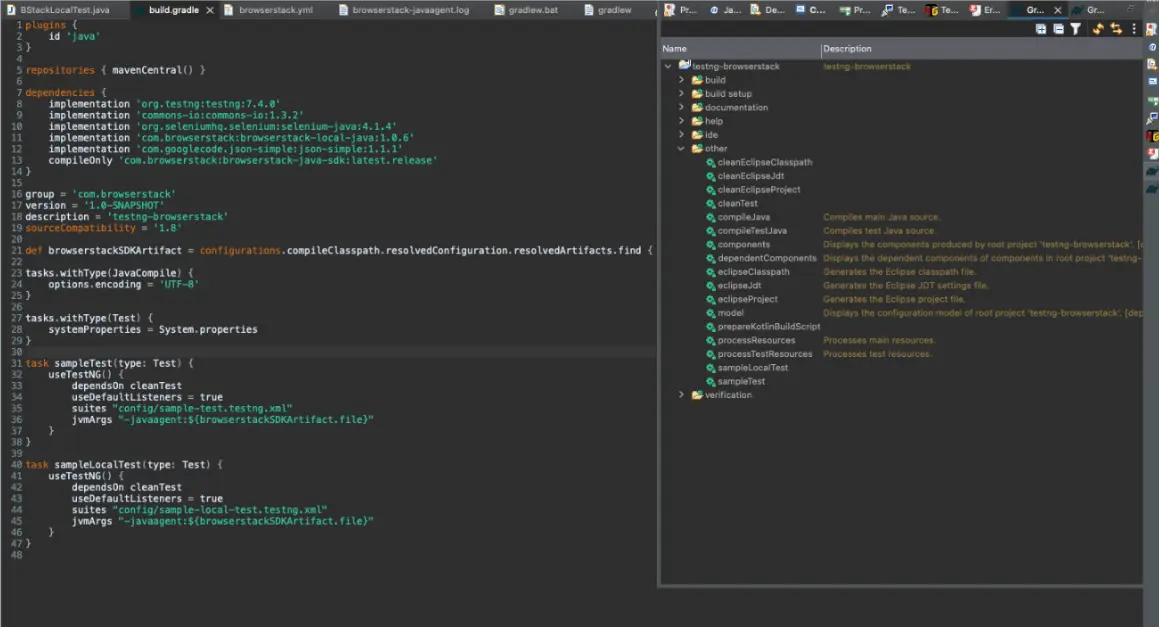Screen dimensions: 1159x627
Task: Collapse the 'other' tasks folder
Action: coord(681,148)
